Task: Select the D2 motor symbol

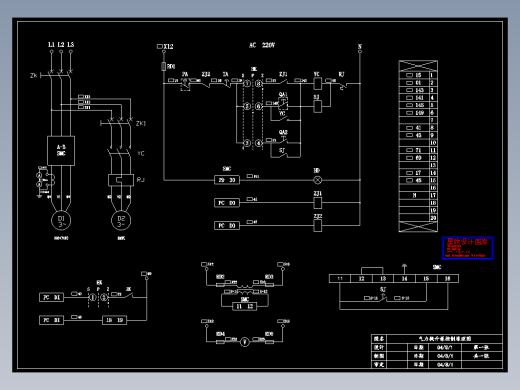Action: 121,221
